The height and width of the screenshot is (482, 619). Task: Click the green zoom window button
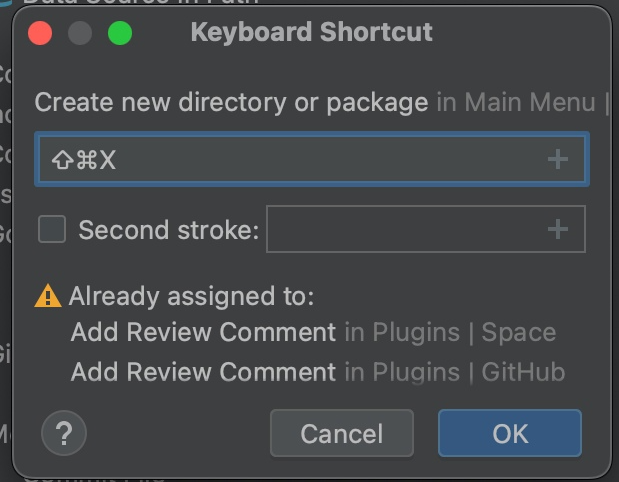click(120, 33)
